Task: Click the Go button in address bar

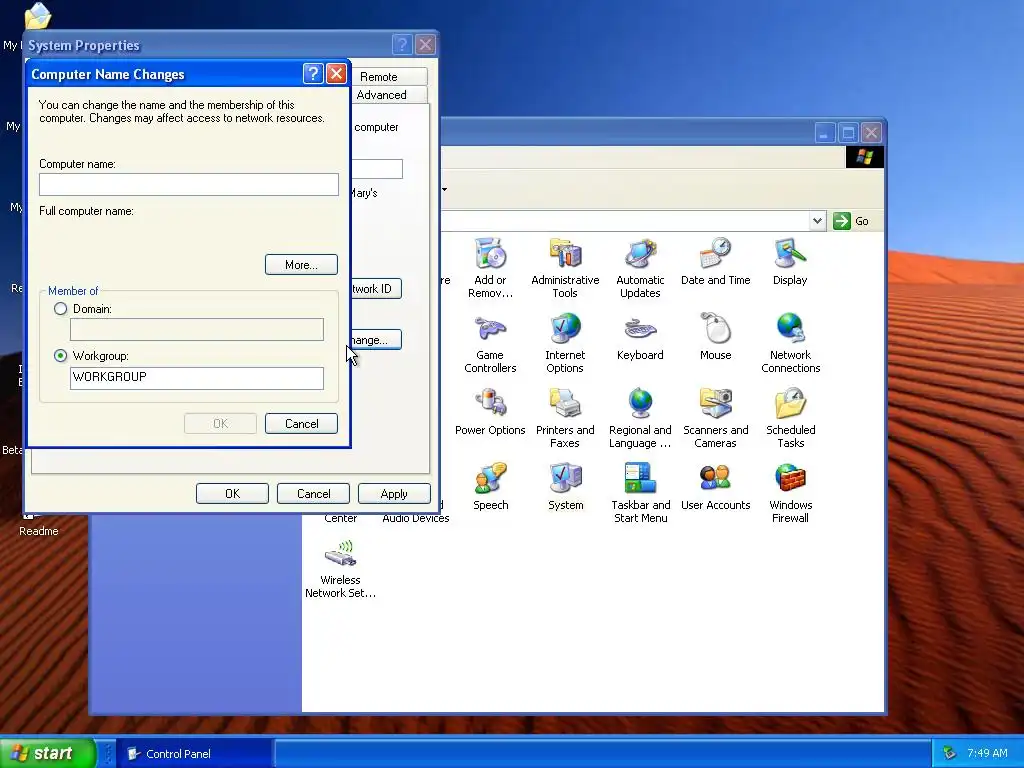Action: pyautogui.click(x=851, y=221)
